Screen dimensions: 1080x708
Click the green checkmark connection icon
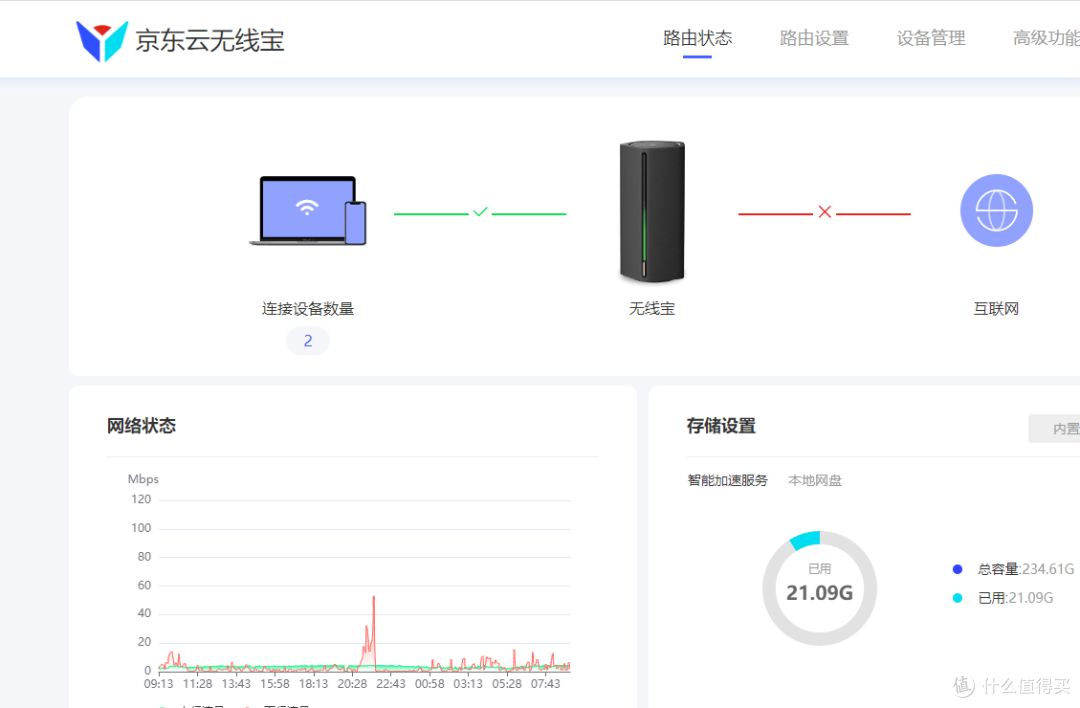(x=480, y=212)
